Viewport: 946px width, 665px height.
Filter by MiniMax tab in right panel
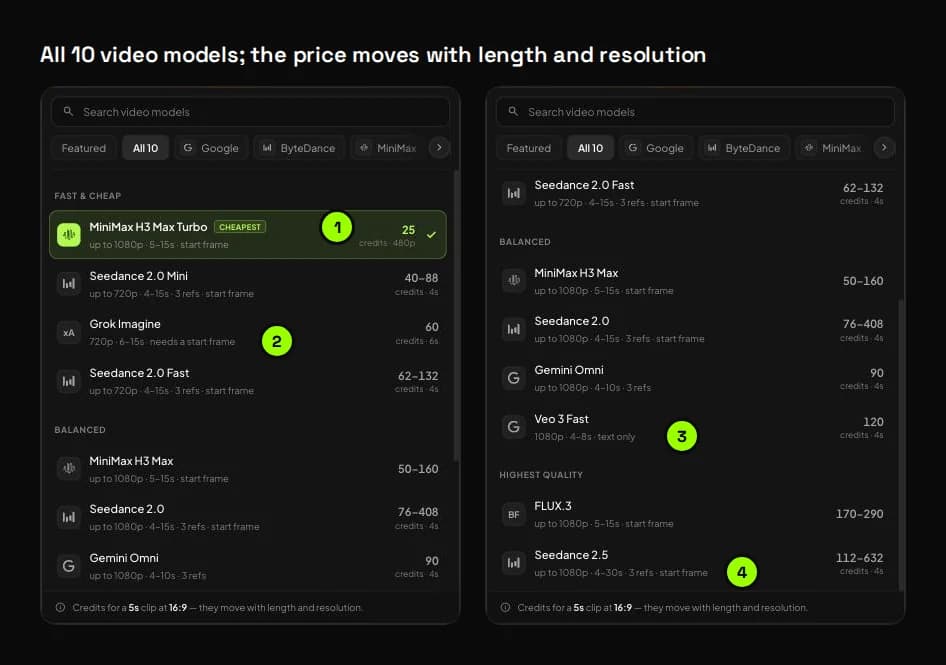point(832,148)
